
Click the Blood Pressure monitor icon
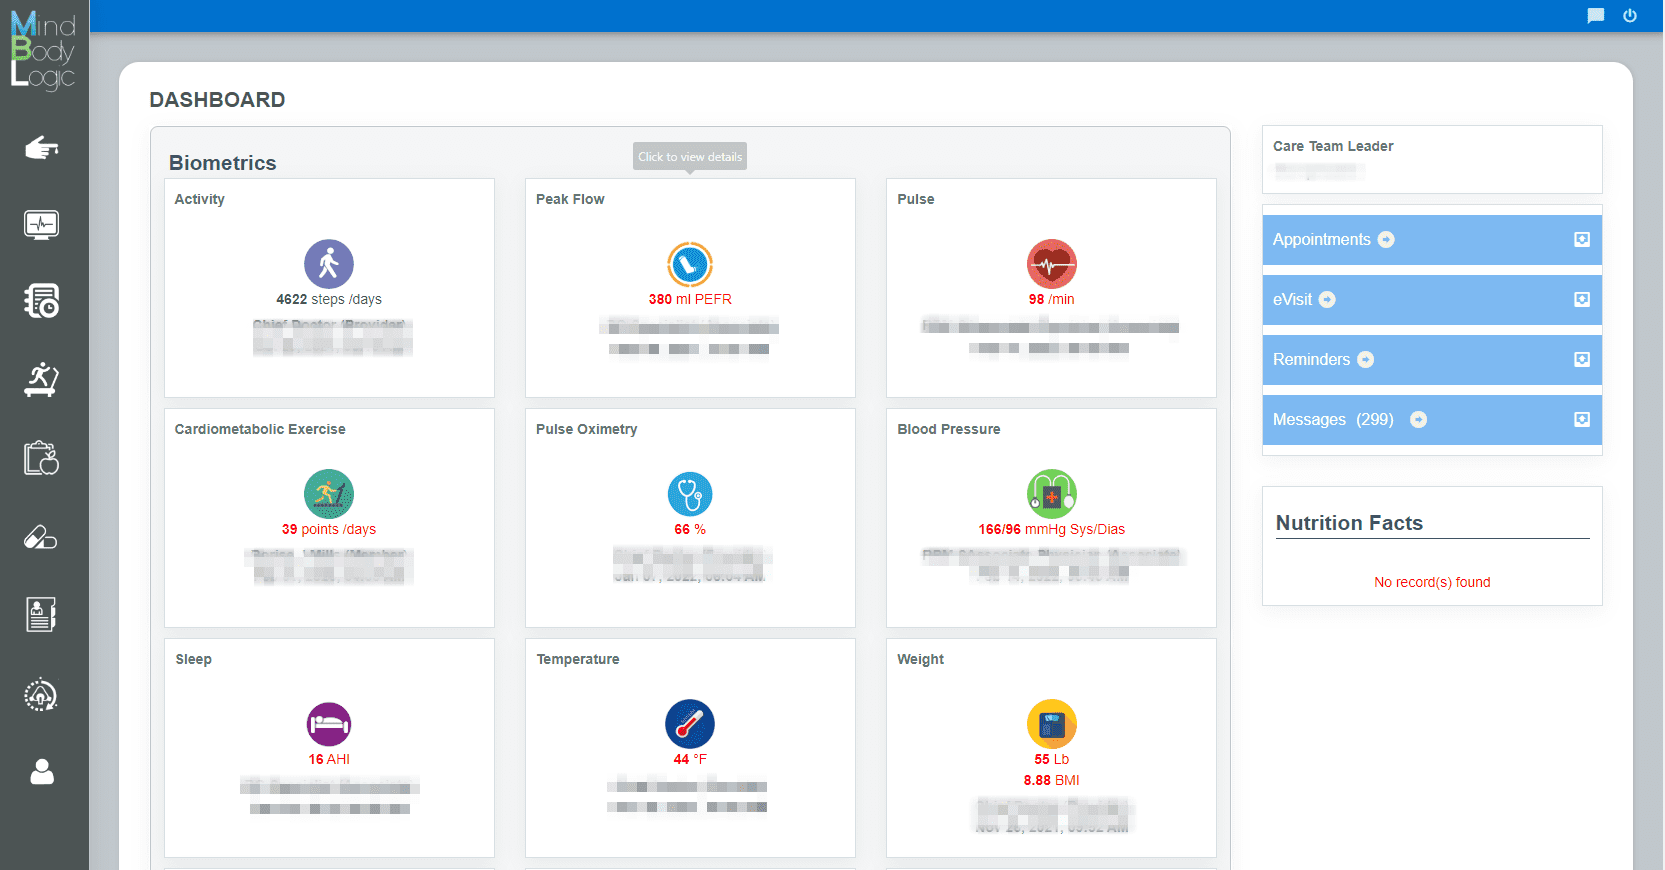pyautogui.click(x=1052, y=494)
